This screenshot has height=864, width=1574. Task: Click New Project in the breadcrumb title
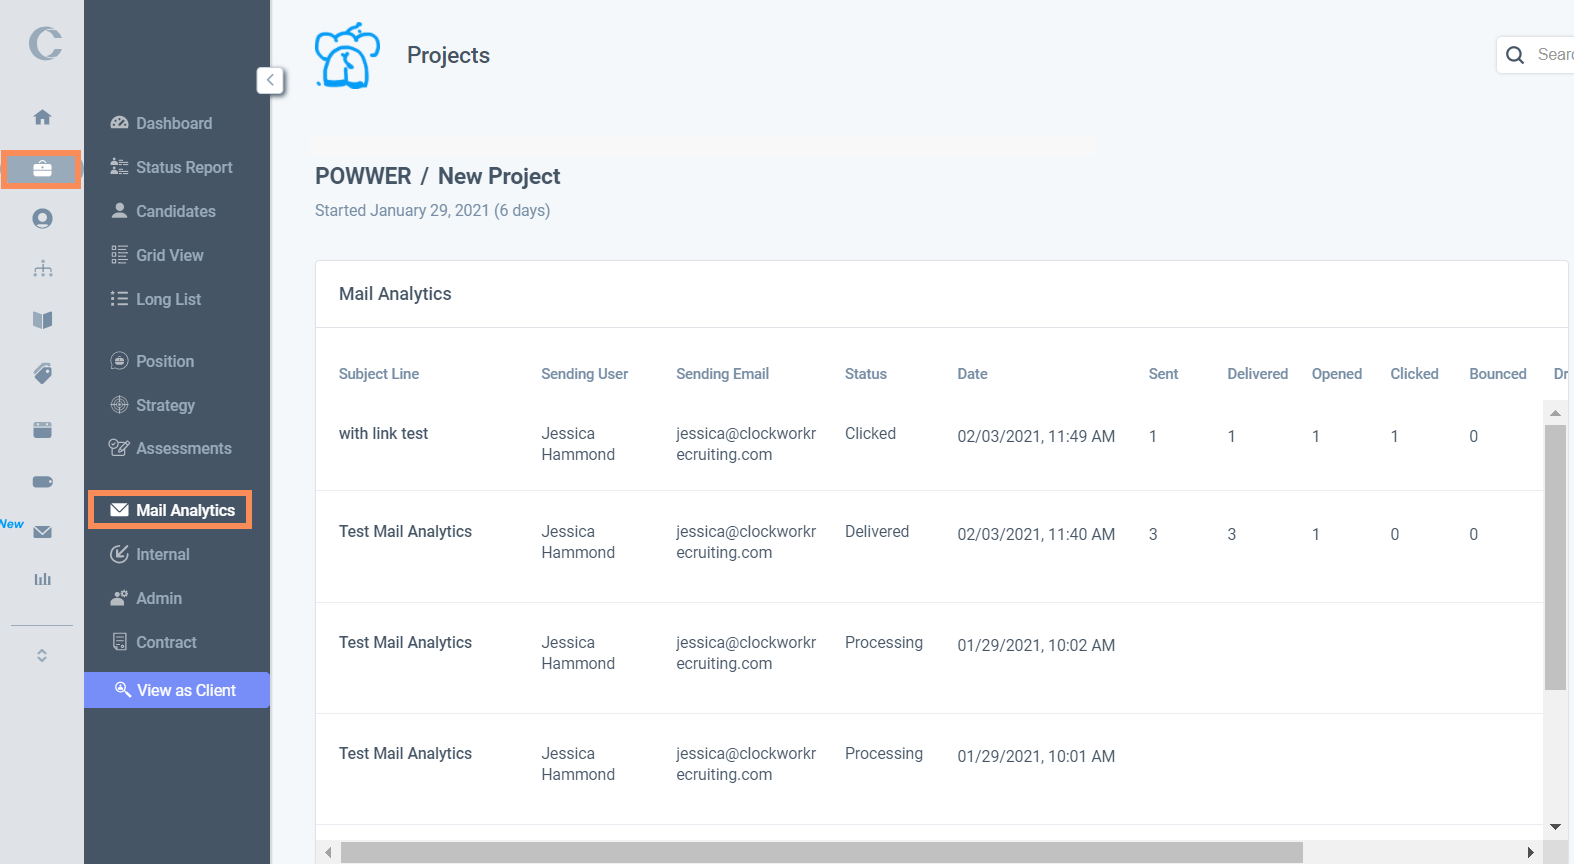(499, 176)
